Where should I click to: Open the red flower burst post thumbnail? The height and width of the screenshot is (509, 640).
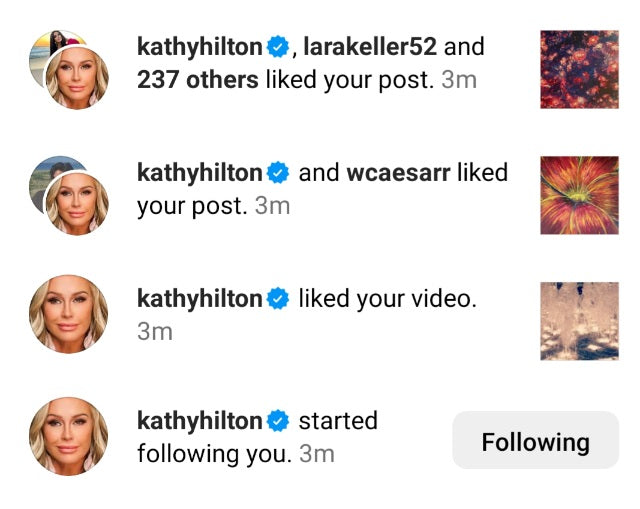579,195
